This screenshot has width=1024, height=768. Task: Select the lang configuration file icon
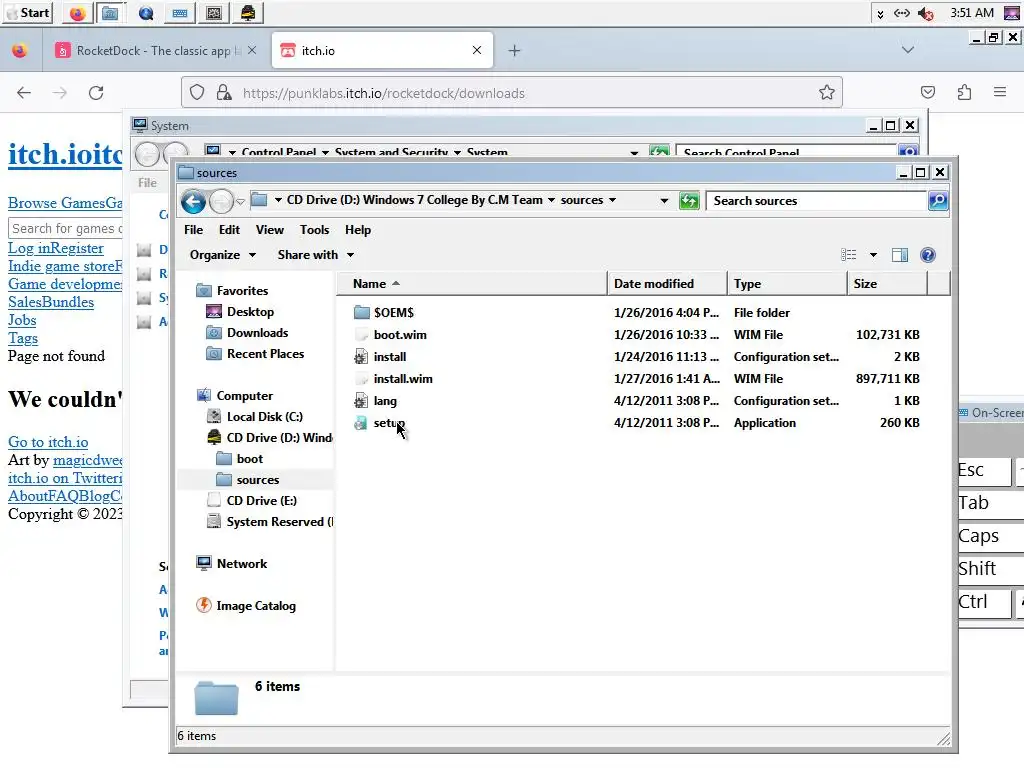pos(360,401)
